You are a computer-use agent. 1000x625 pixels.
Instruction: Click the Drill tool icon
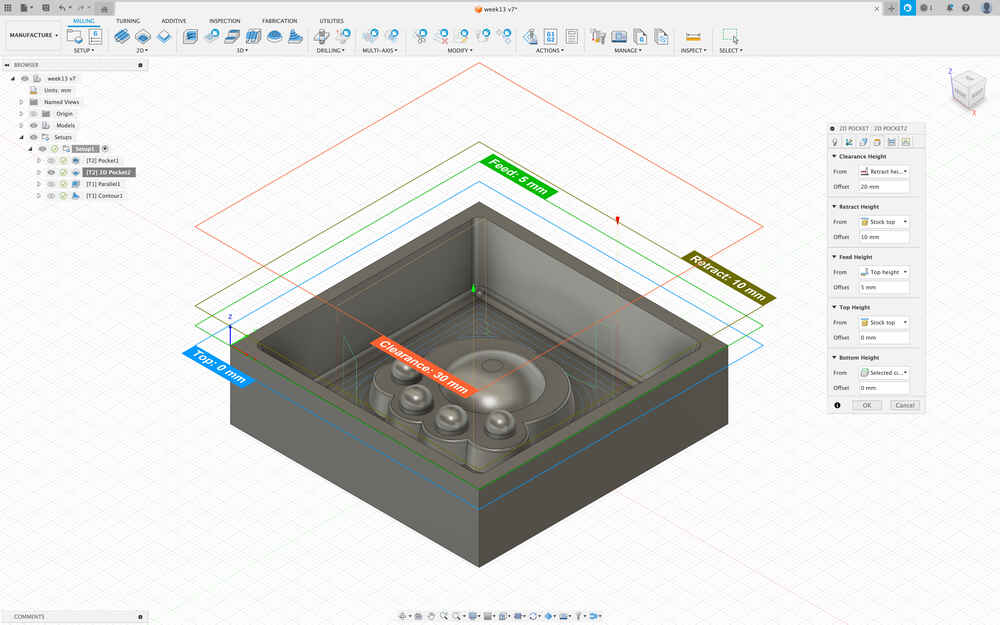tap(322, 36)
